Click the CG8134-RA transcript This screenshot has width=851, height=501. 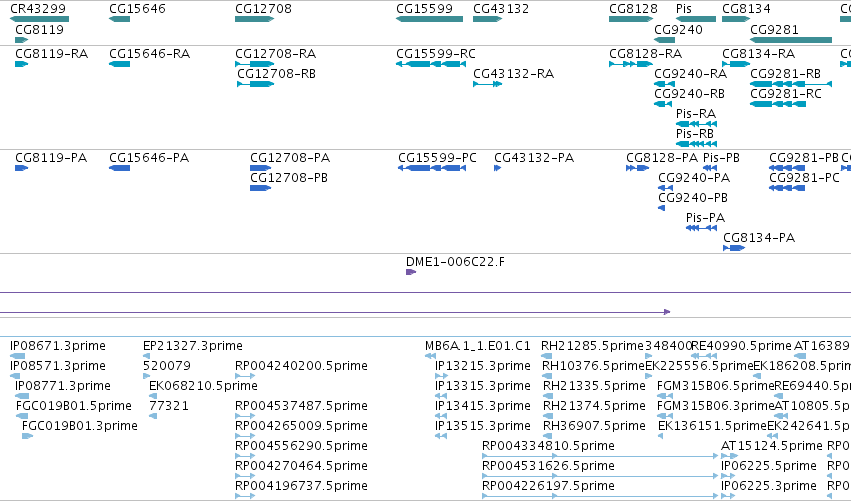tap(736, 64)
